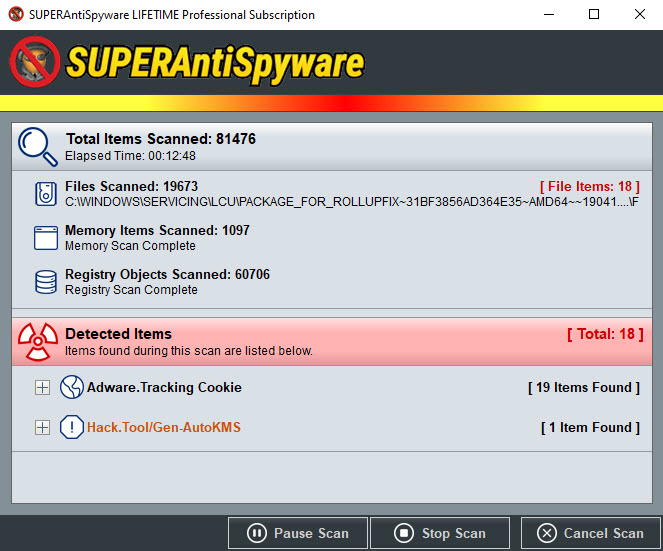Image resolution: width=663 pixels, height=551 pixels.
Task: Click the biohazard Detected Items icon
Action: [38, 342]
